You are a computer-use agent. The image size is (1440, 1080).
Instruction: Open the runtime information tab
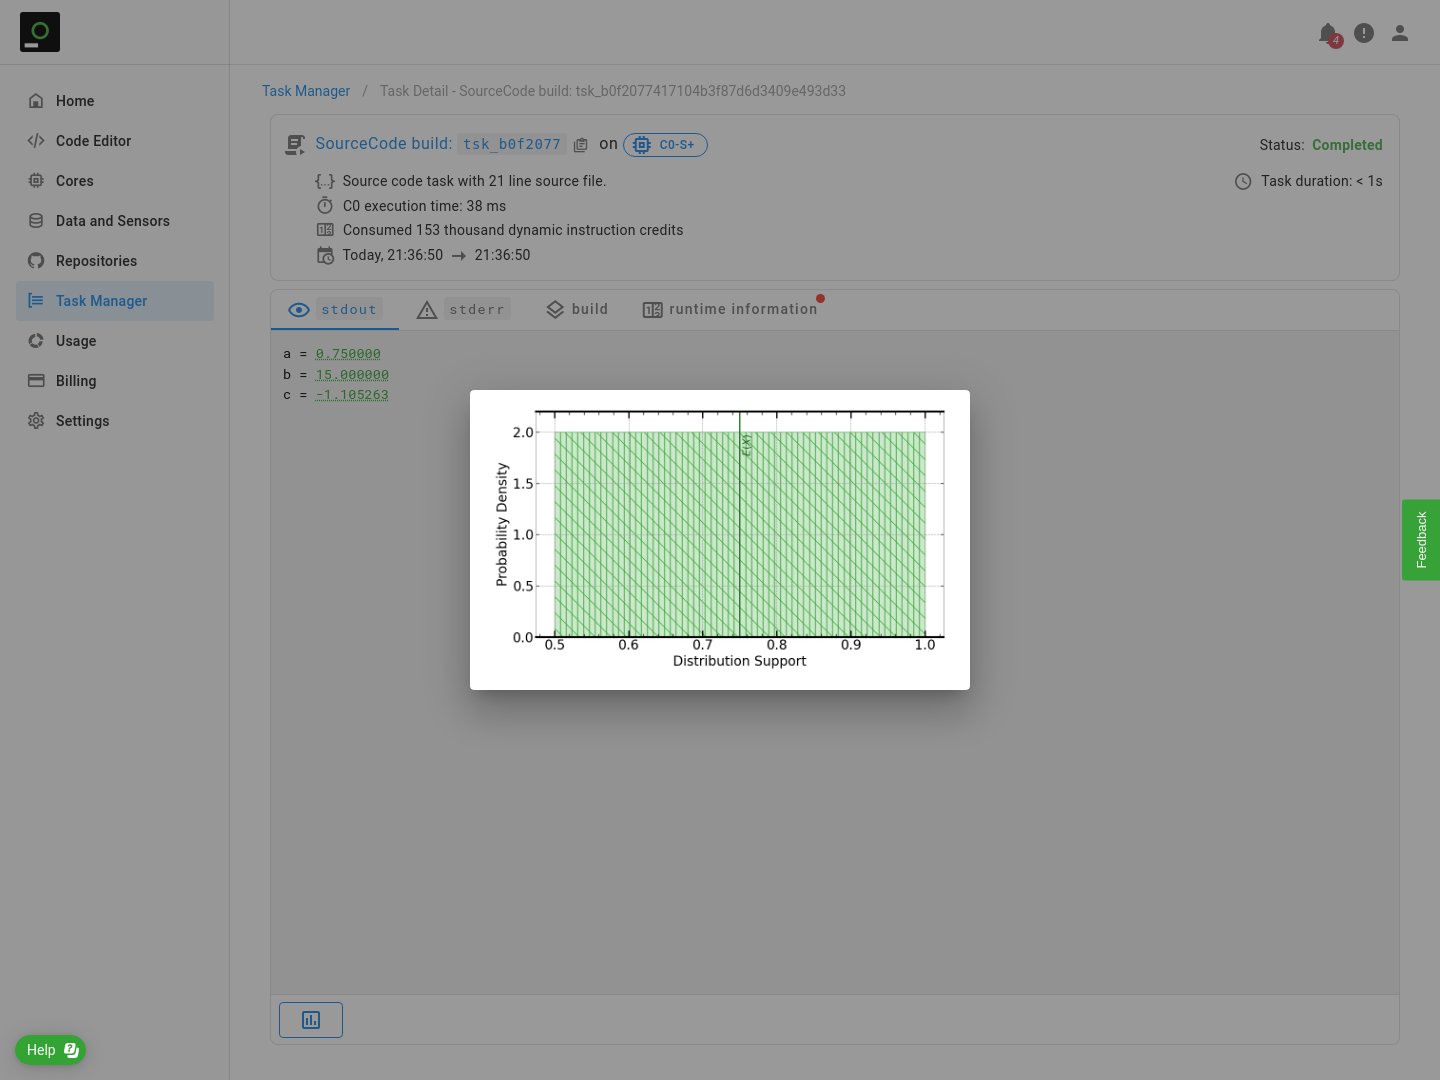(x=730, y=310)
